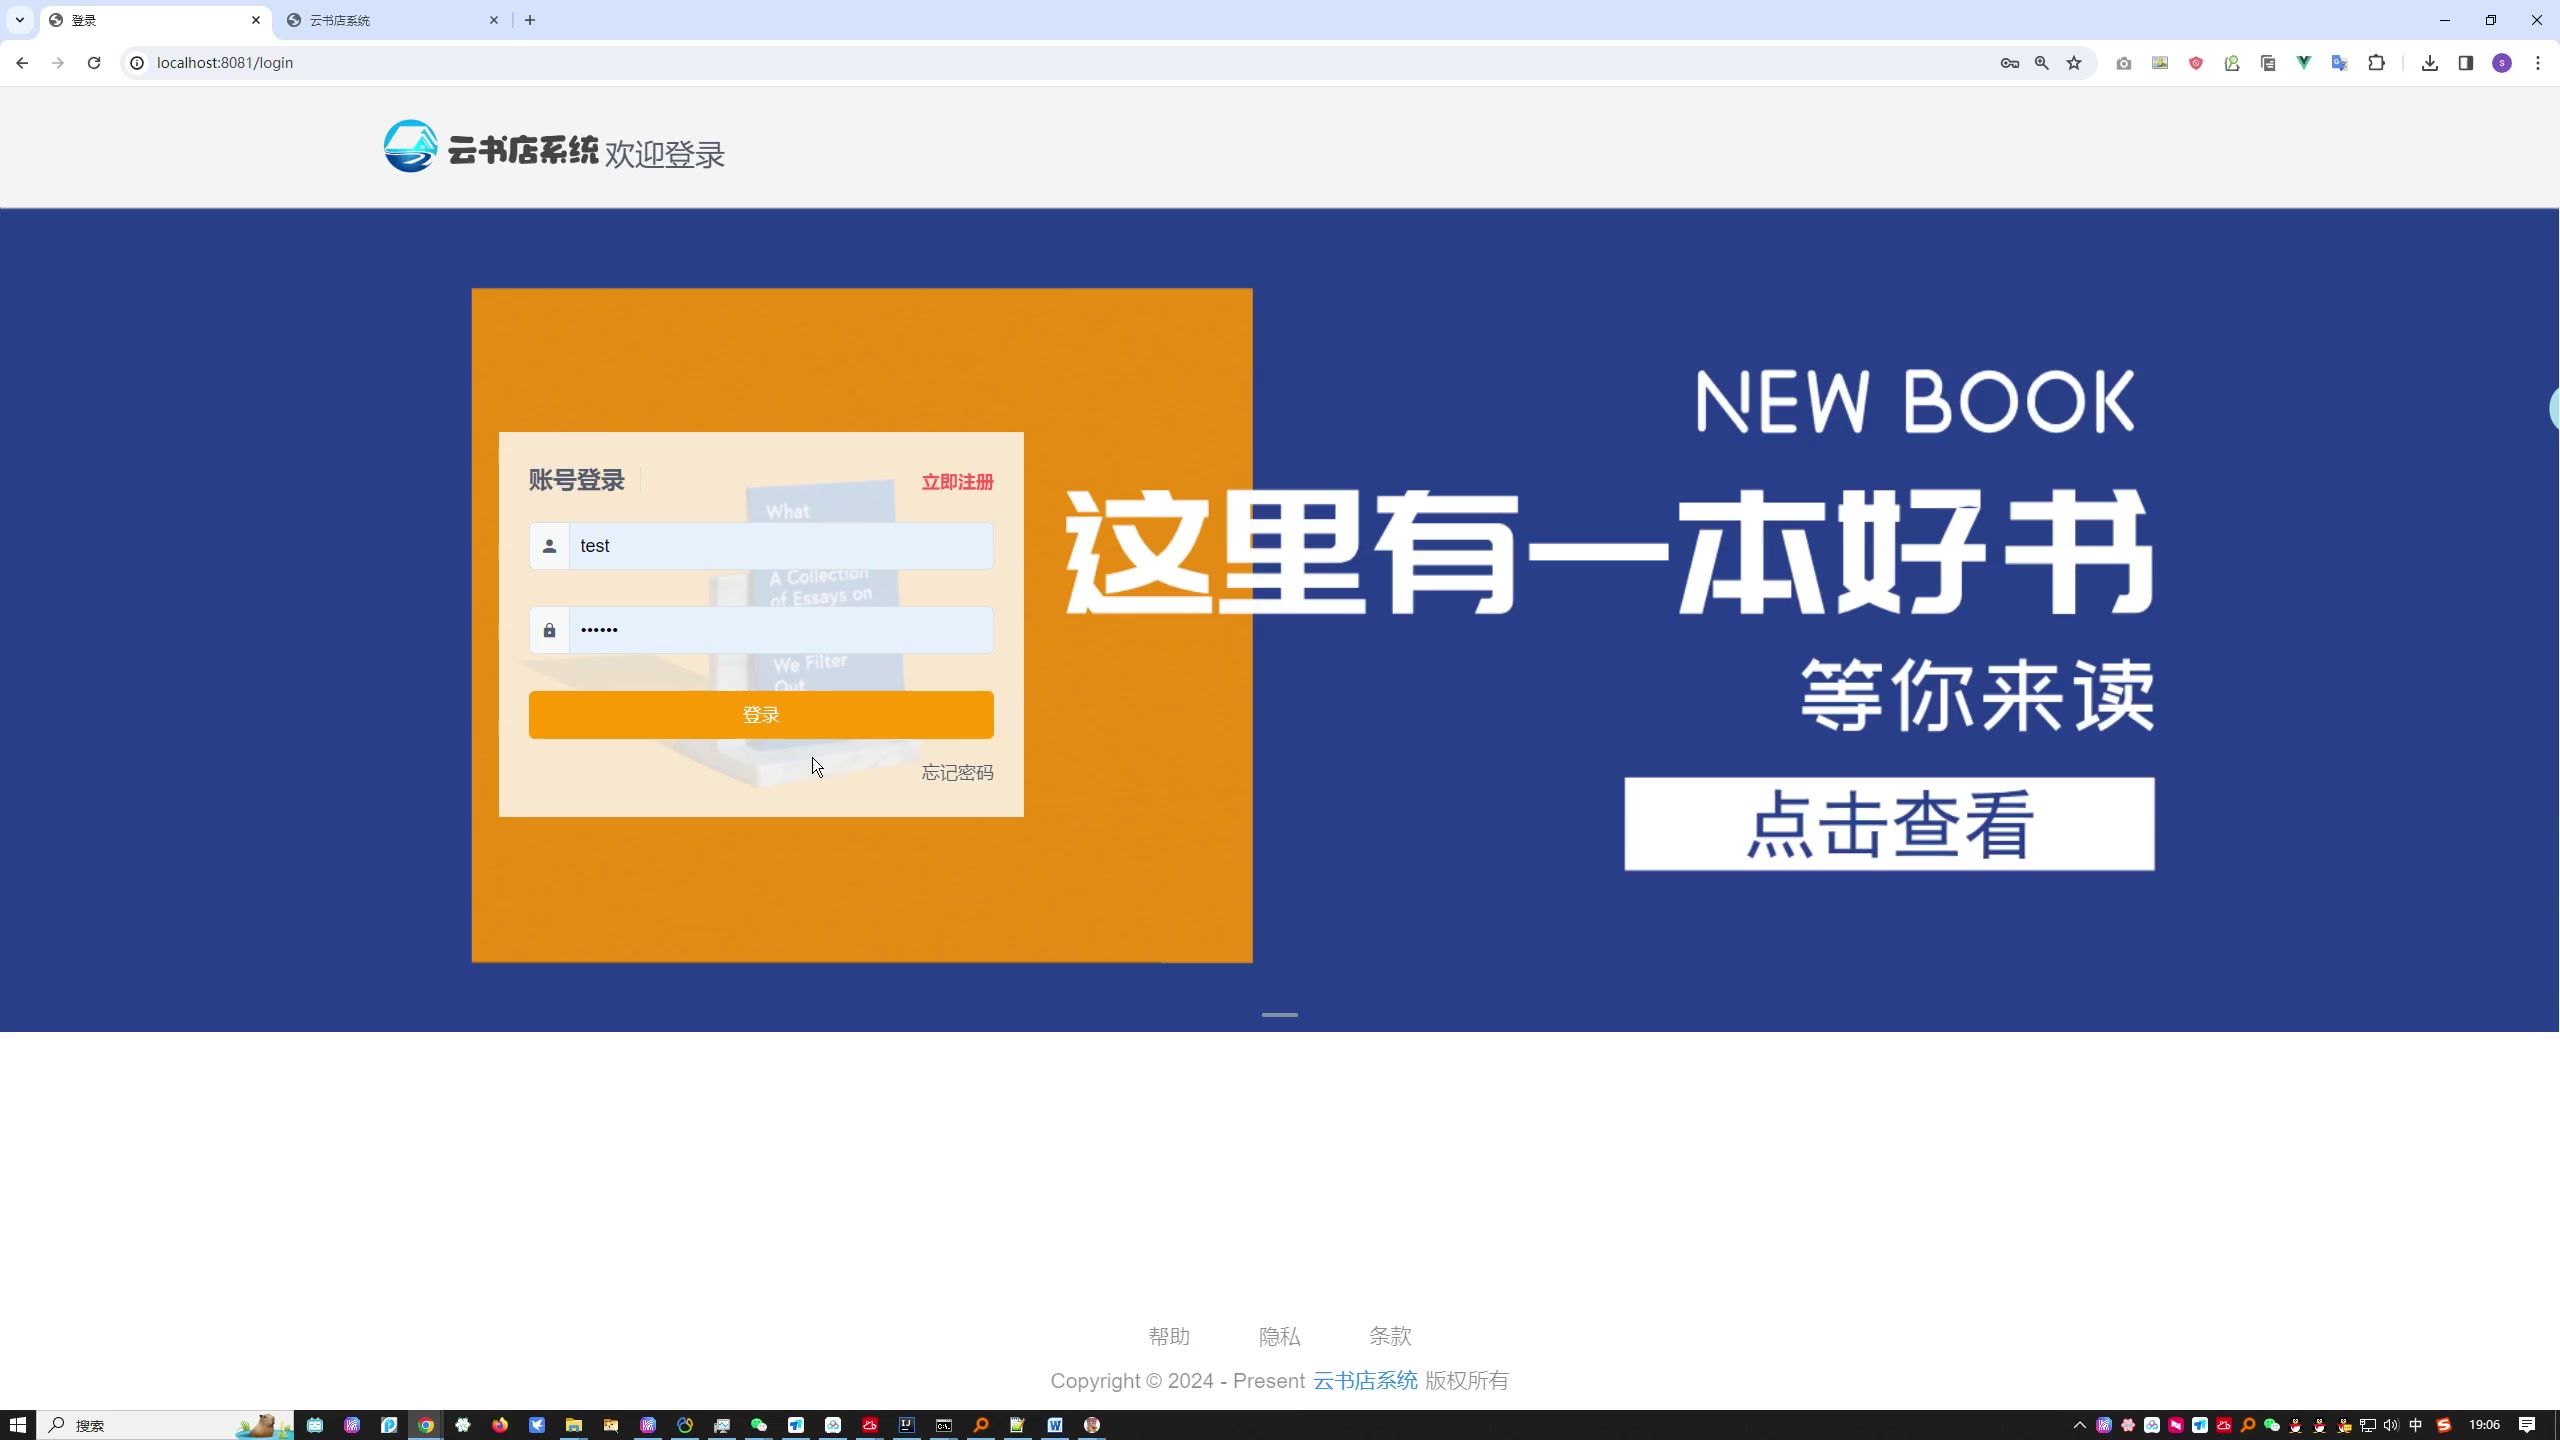Close the 登录 tab
The width and height of the screenshot is (2560, 1440).
click(256, 20)
